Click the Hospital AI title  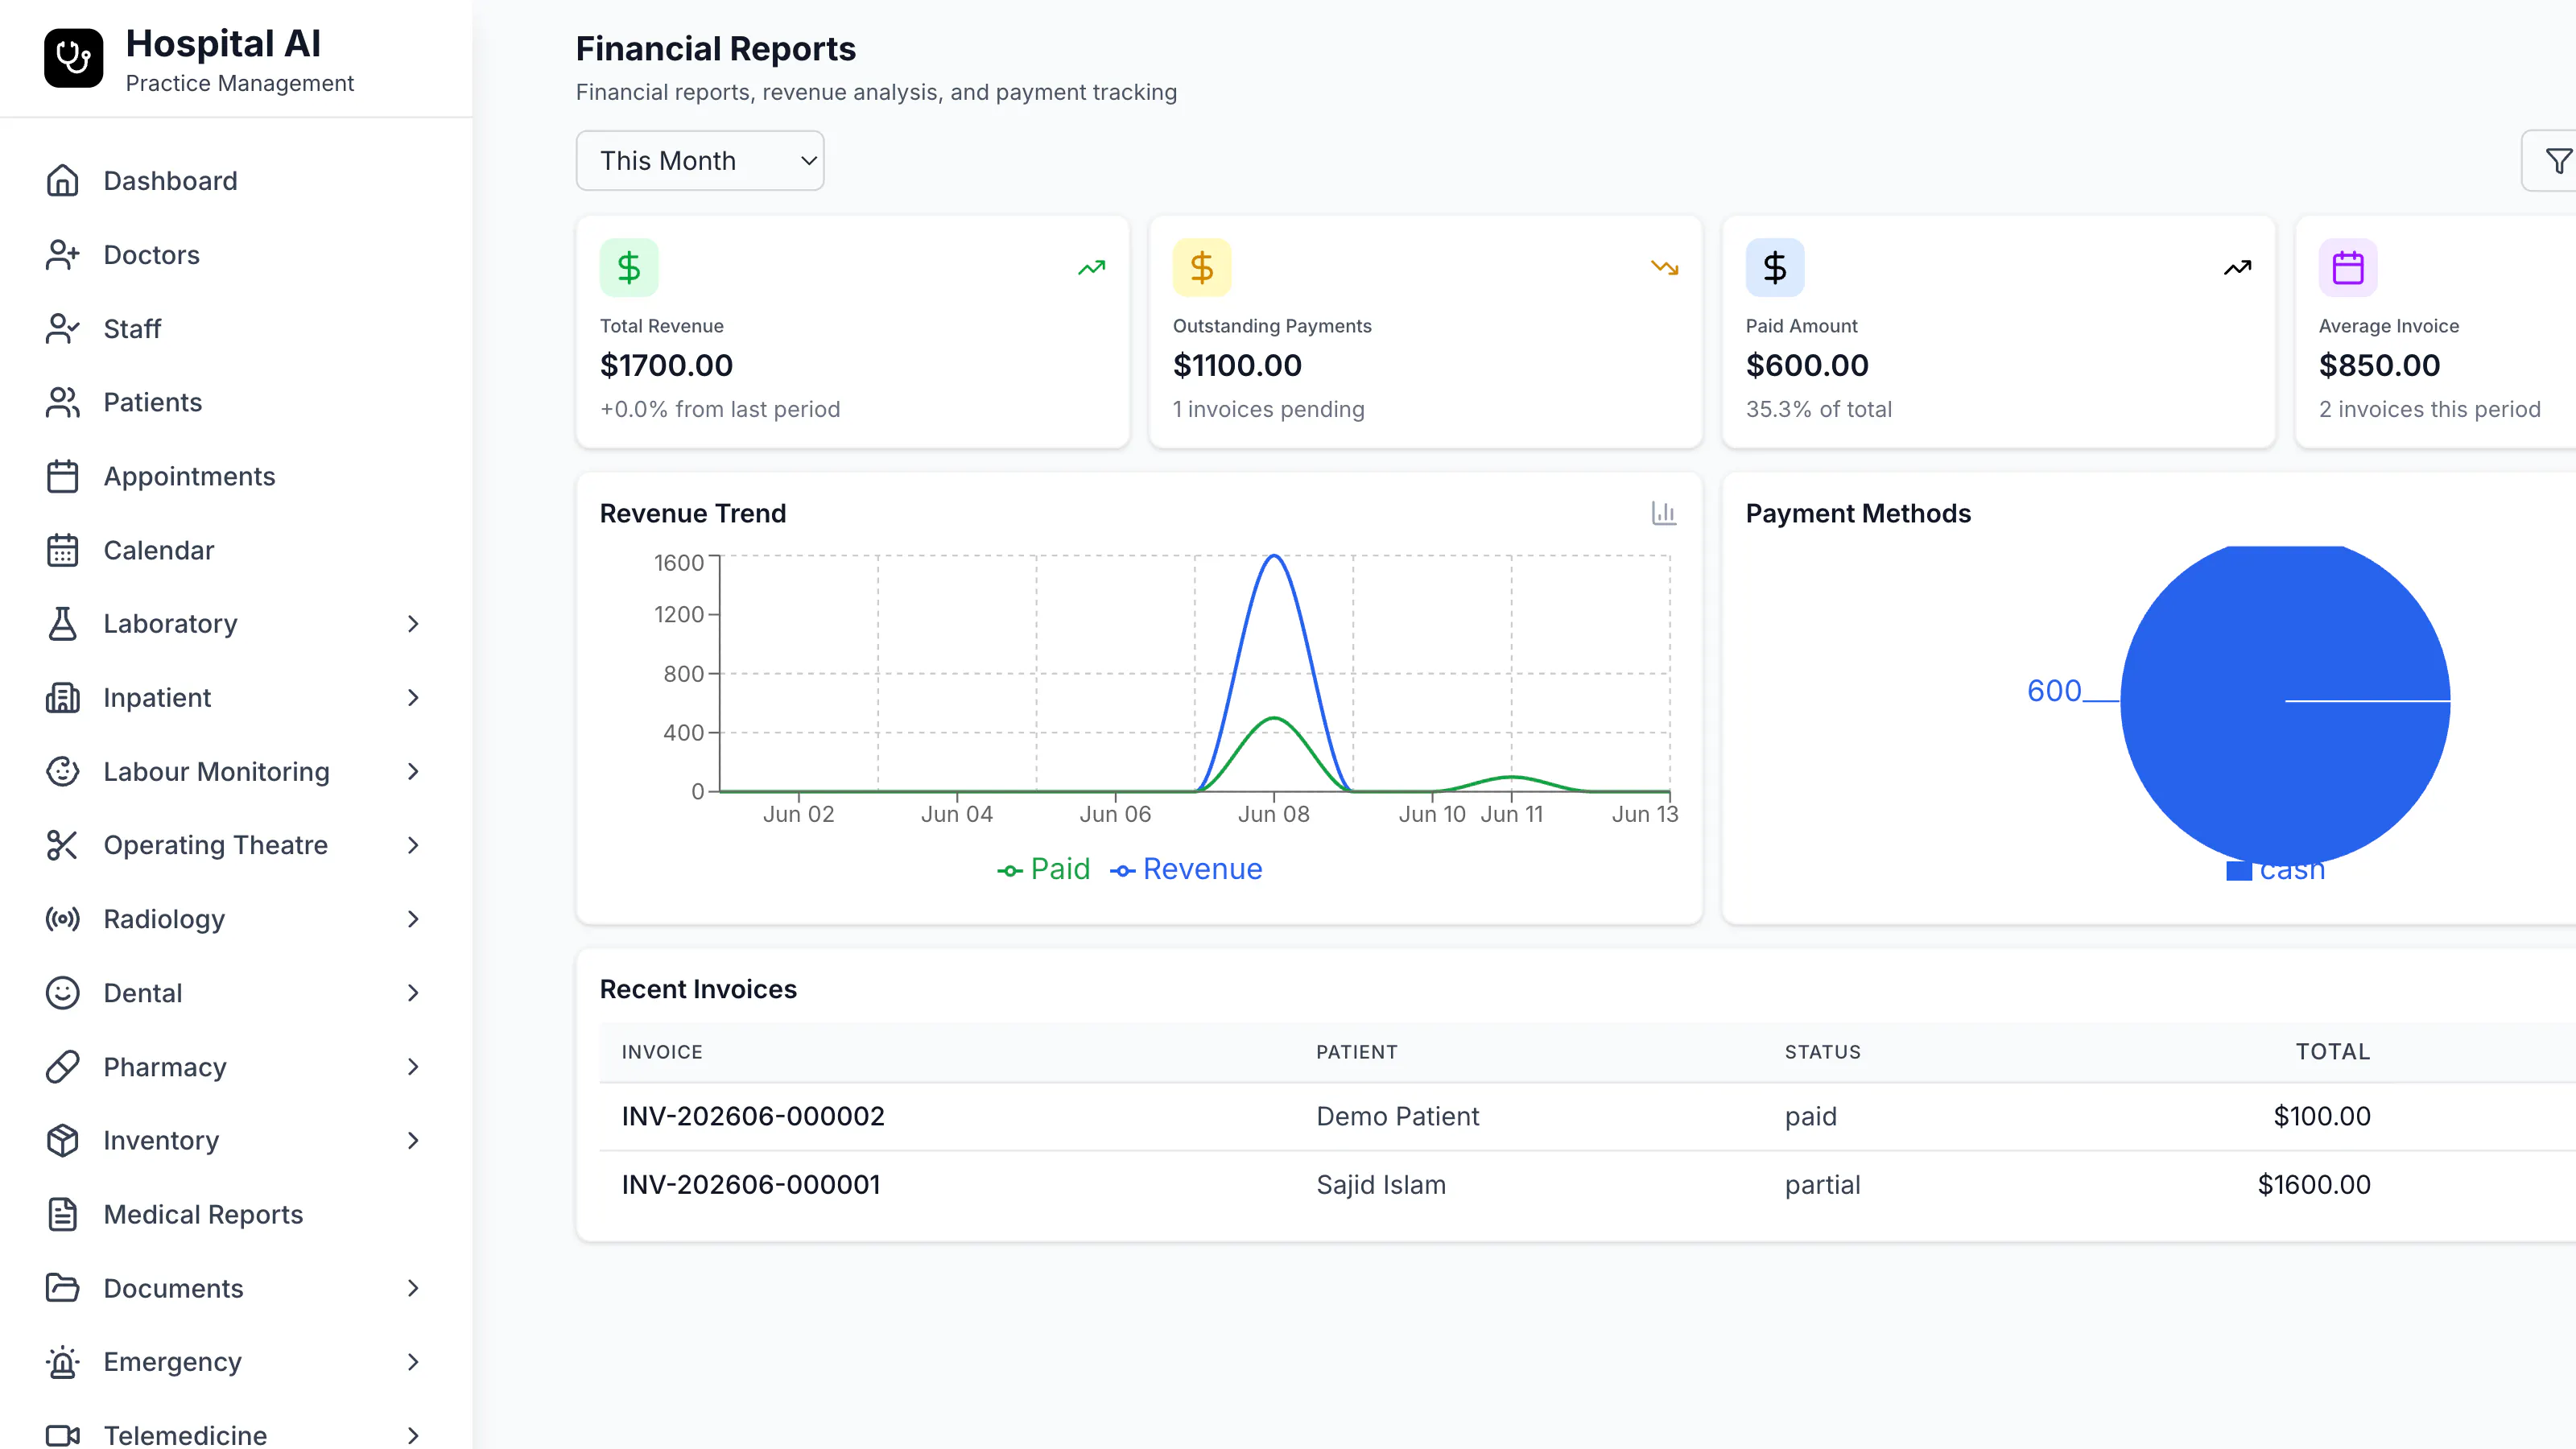pos(223,44)
